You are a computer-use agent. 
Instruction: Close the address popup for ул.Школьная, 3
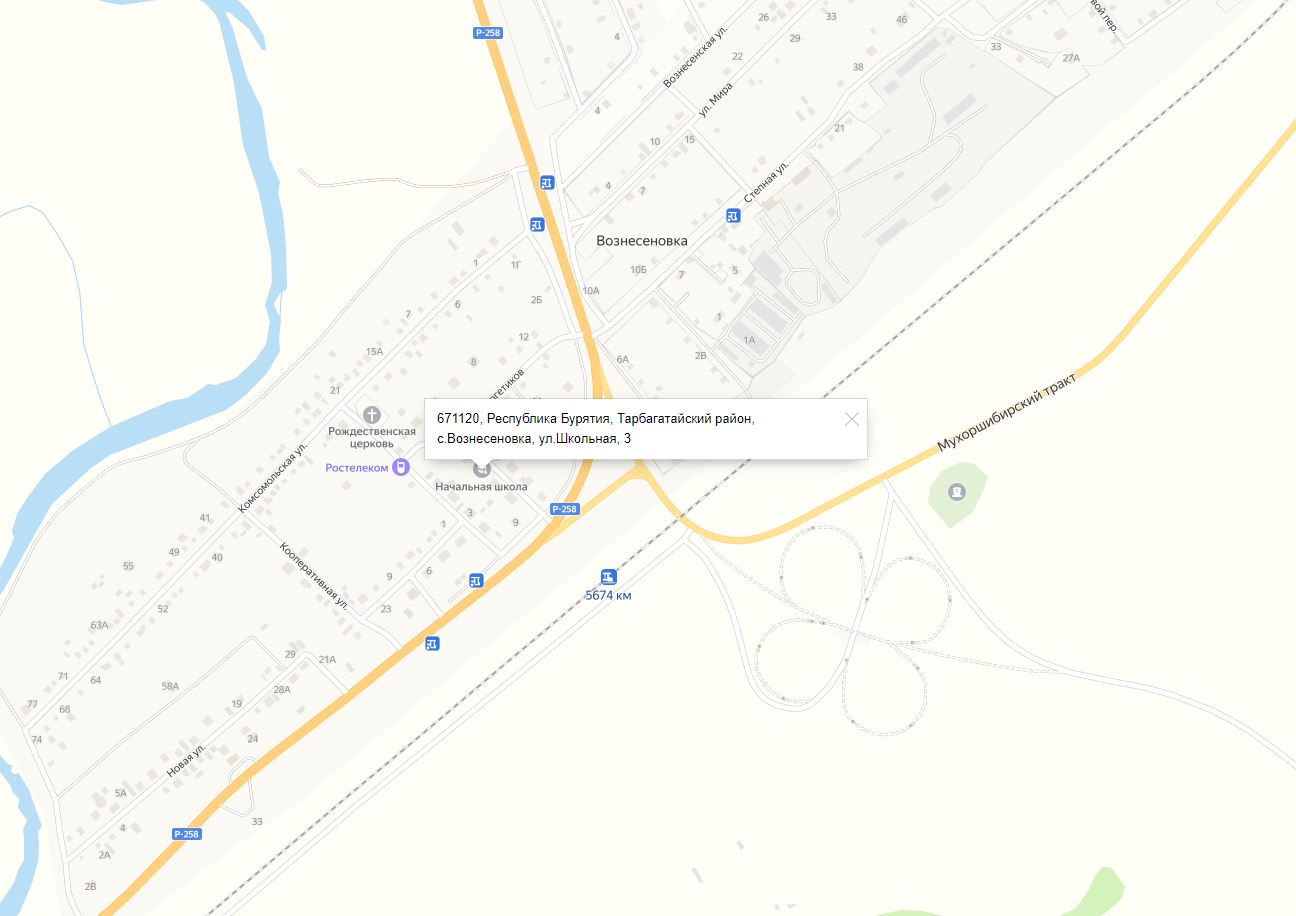point(852,419)
